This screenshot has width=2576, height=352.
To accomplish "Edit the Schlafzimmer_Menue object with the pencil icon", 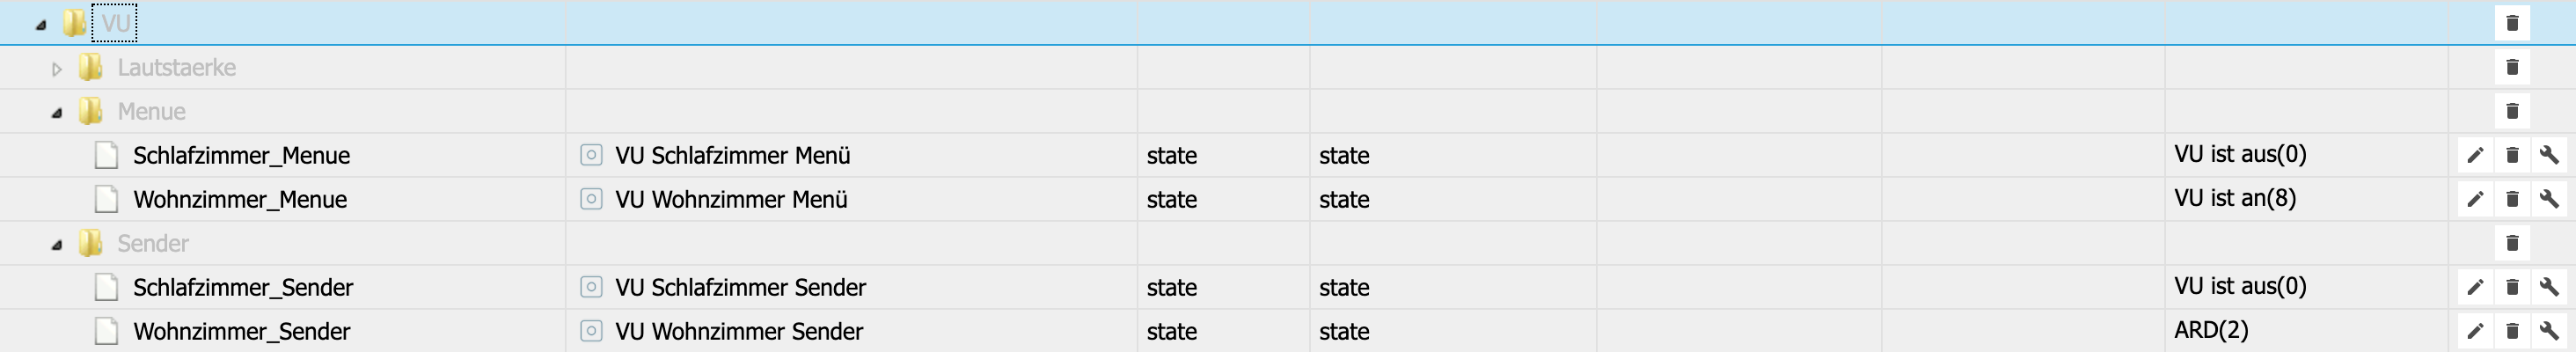I will tap(2475, 155).
